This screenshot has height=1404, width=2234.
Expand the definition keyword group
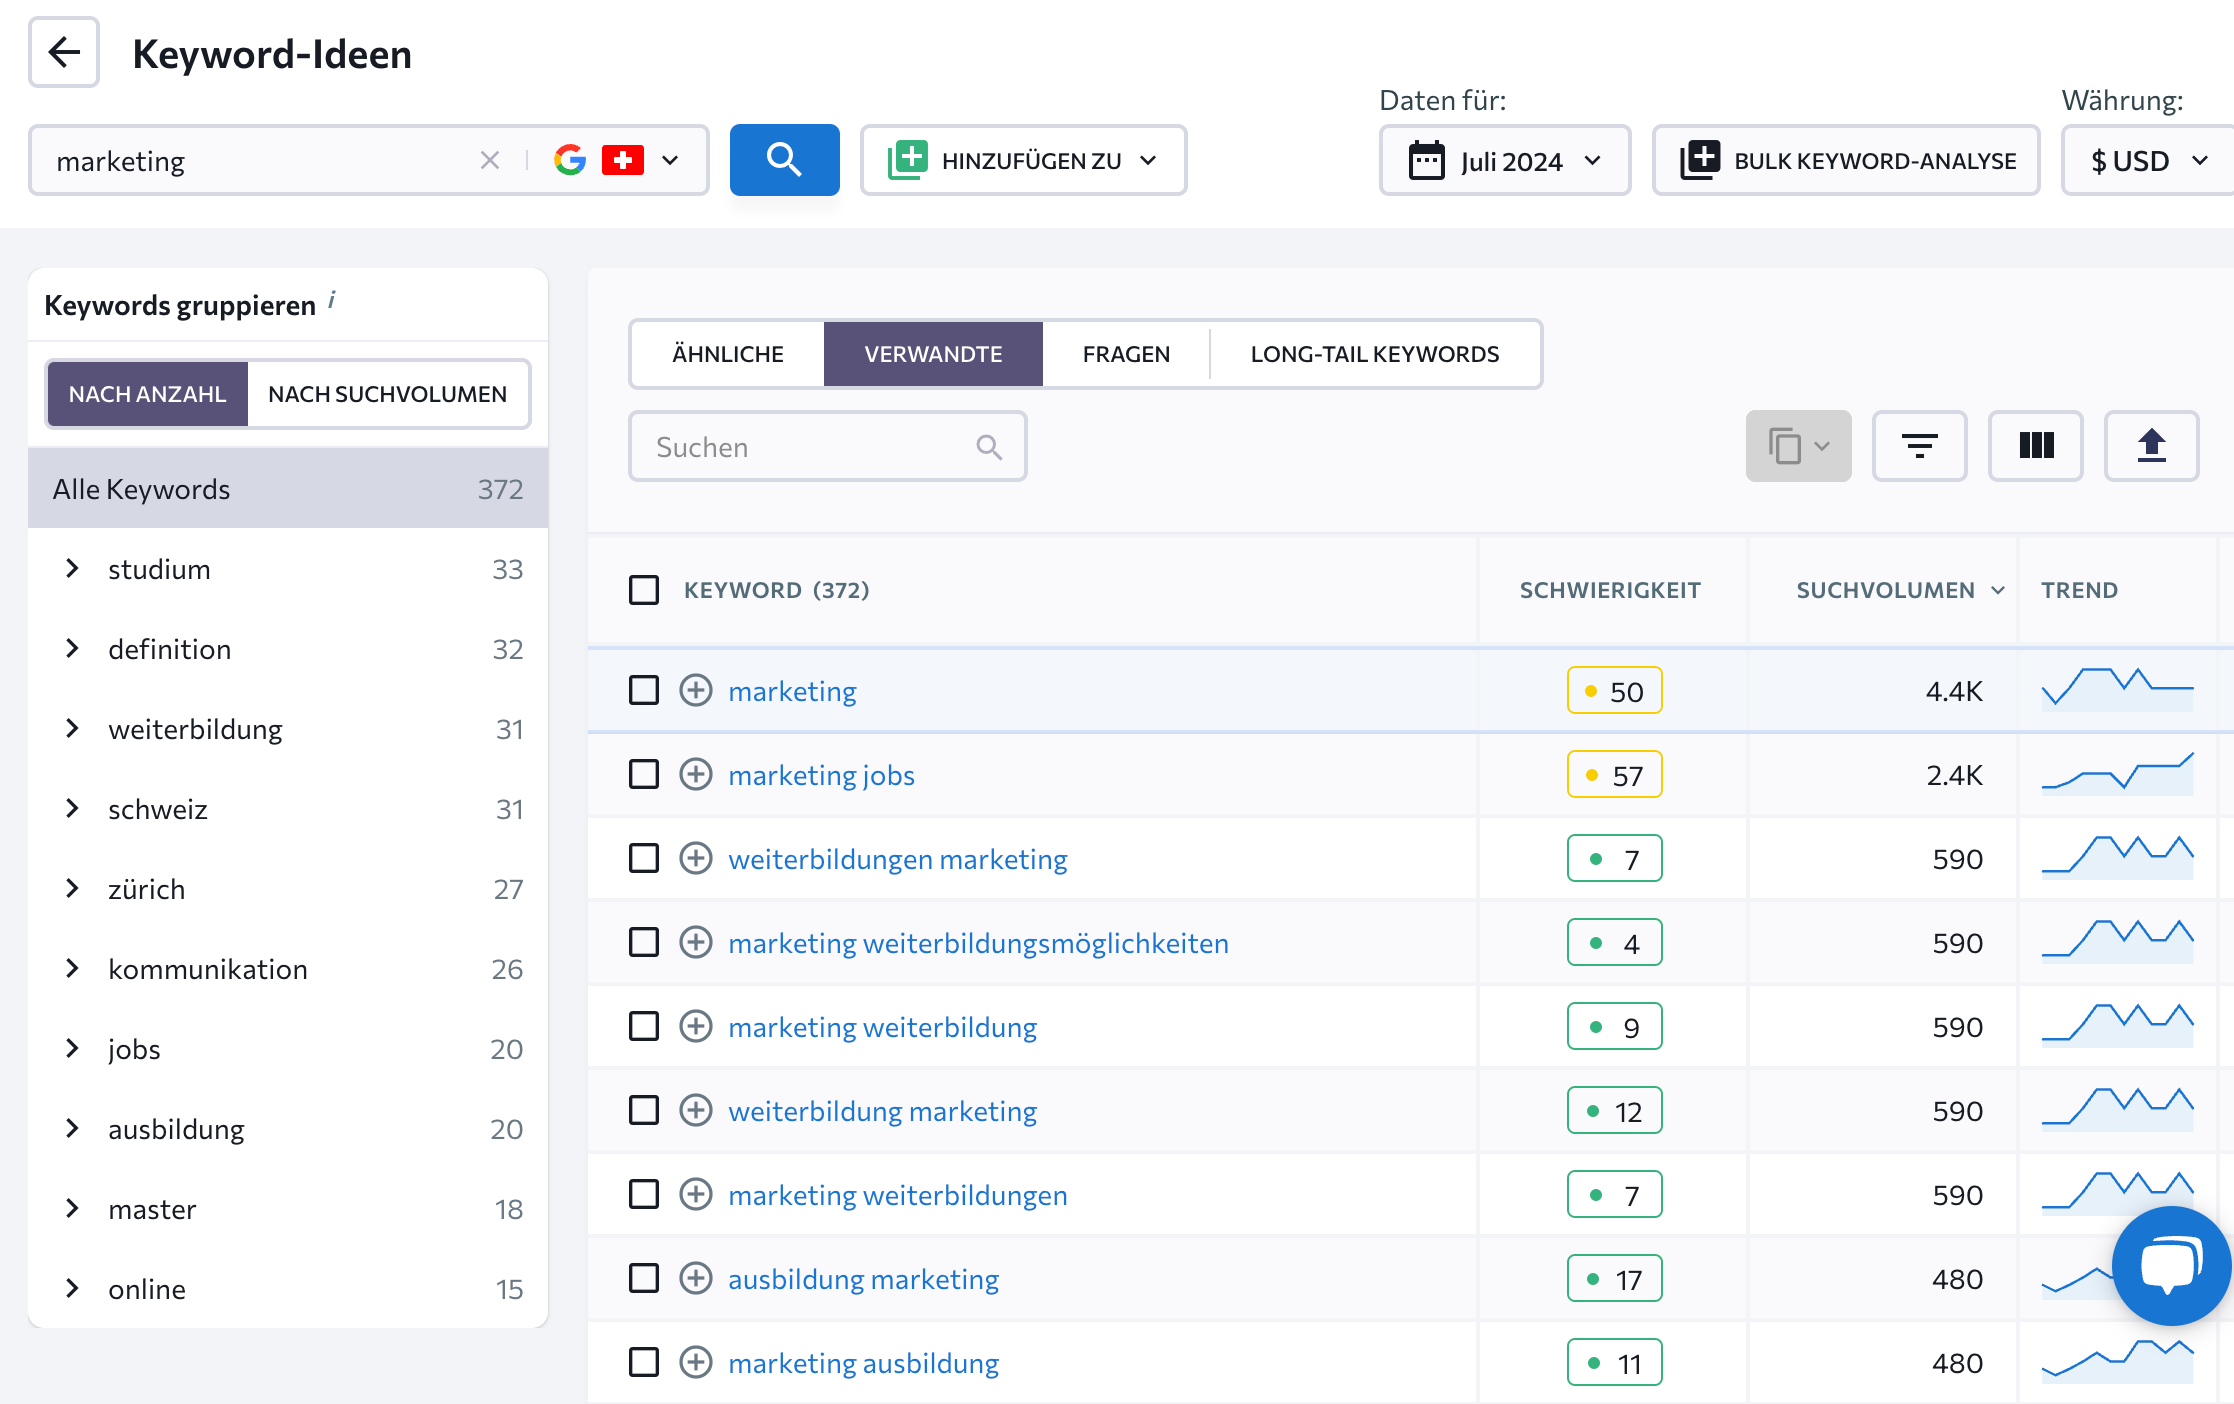pyautogui.click(x=72, y=648)
